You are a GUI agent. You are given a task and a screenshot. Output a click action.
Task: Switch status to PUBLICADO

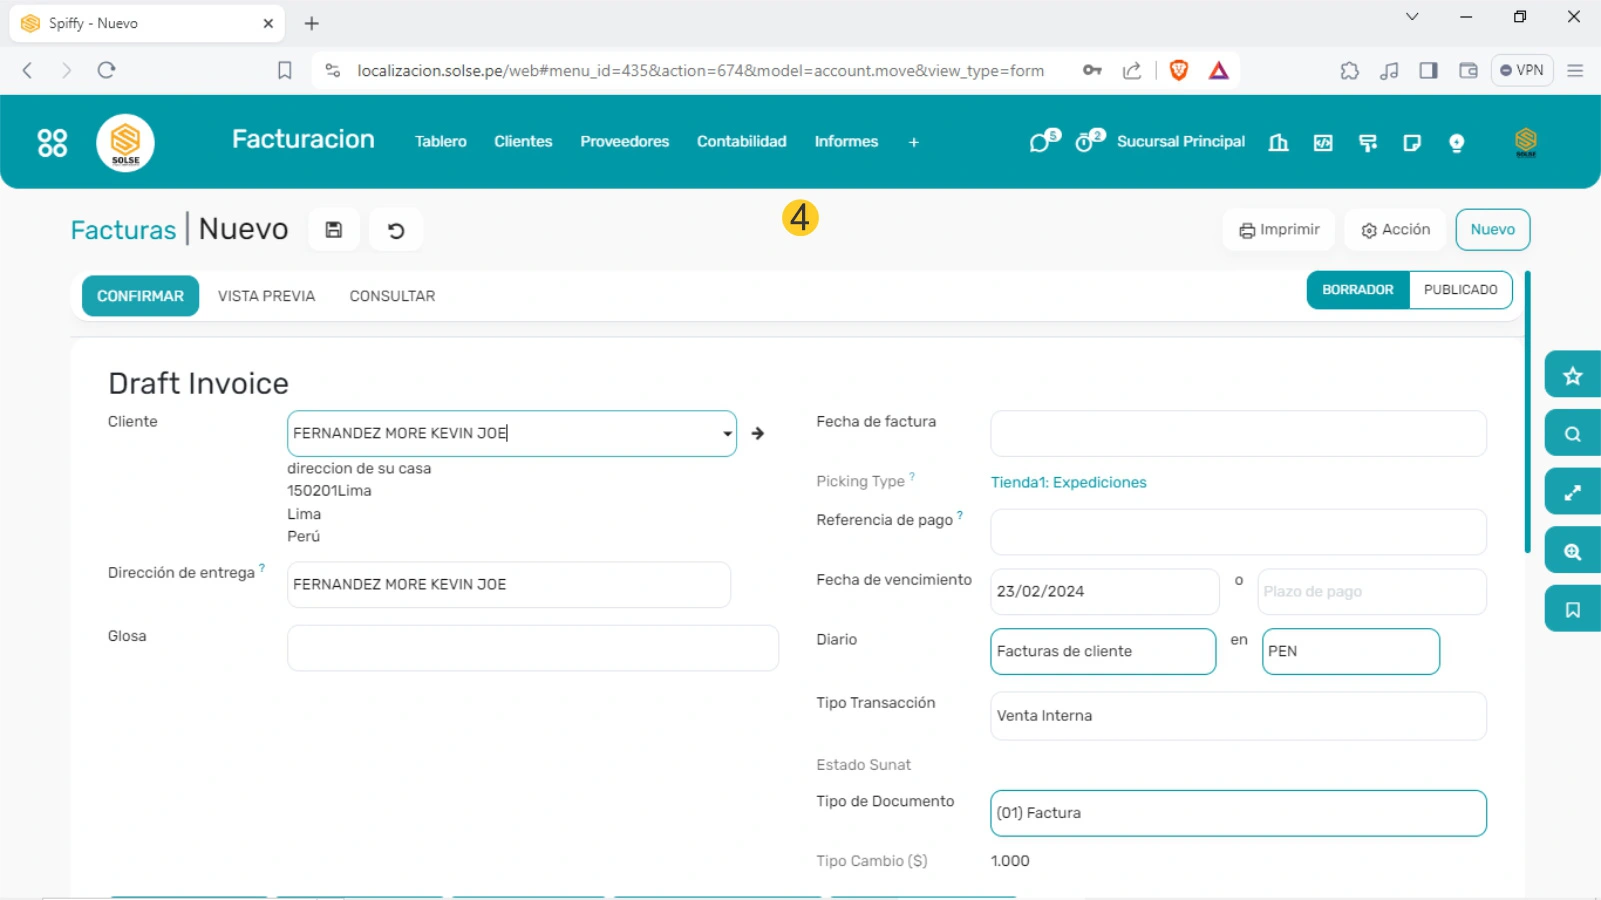pyautogui.click(x=1460, y=290)
